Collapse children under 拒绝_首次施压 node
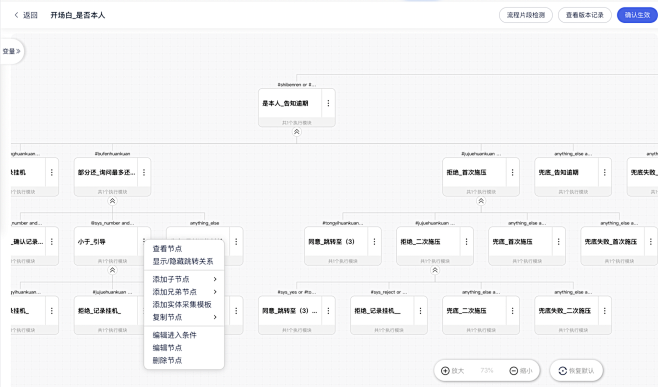Viewport: 658px width, 387px height. pos(481,201)
